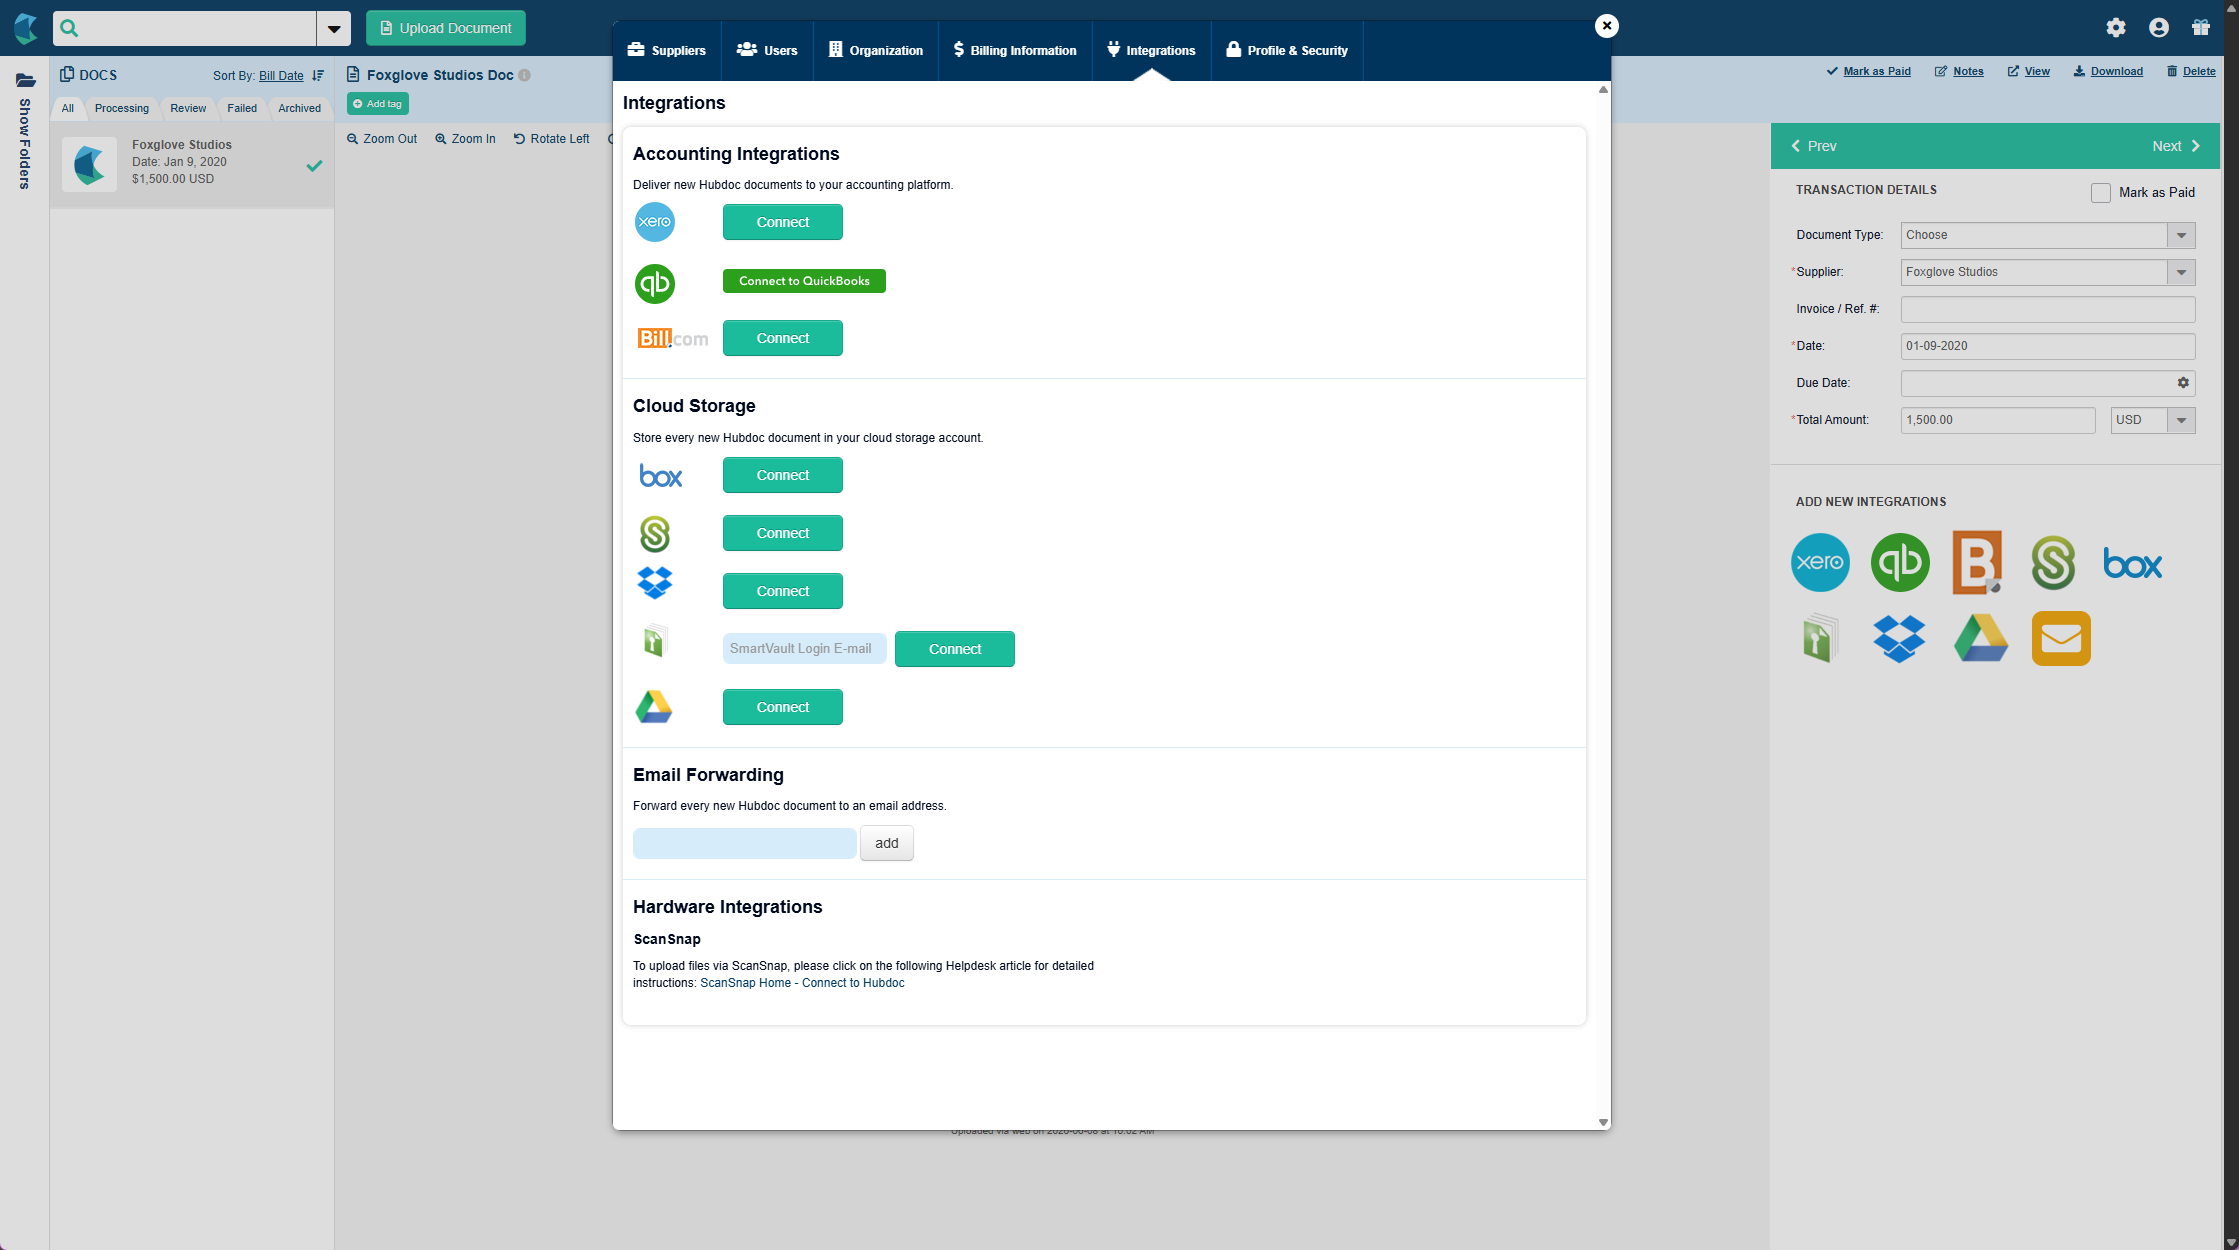Open the search options dropdown arrow

coord(334,29)
